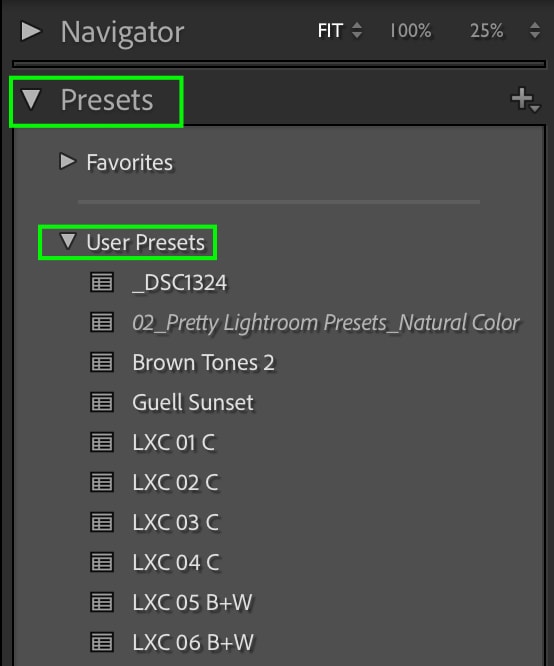This screenshot has height=666, width=554.
Task: Click the preset icon beside LXC 03 C
Action: pos(102,522)
